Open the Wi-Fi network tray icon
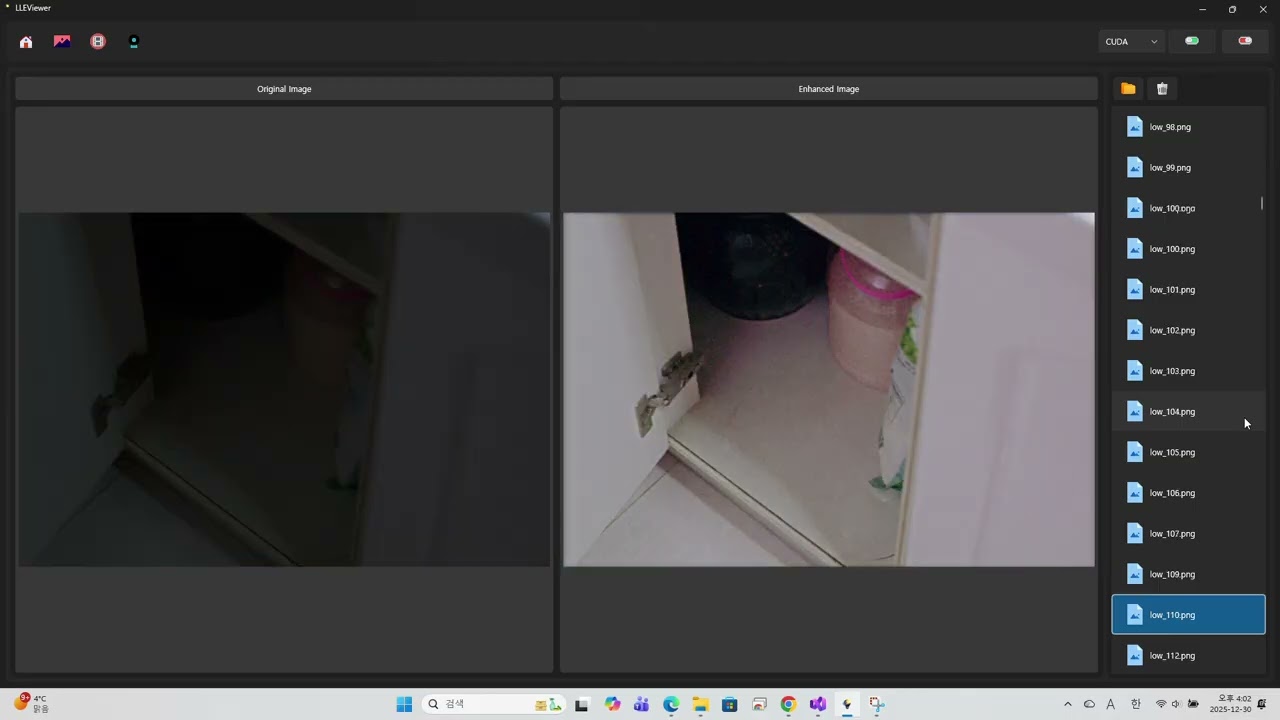The width and height of the screenshot is (1280, 720). tap(1161, 704)
